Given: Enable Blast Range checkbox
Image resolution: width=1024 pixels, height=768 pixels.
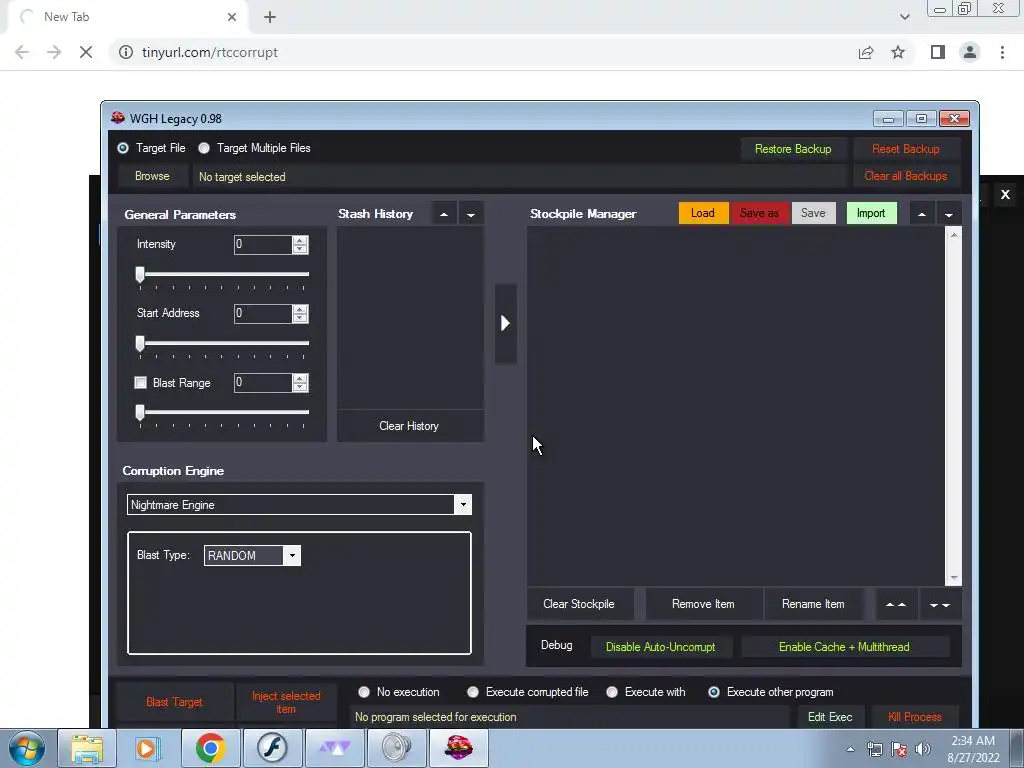Looking at the screenshot, I should click(140, 383).
